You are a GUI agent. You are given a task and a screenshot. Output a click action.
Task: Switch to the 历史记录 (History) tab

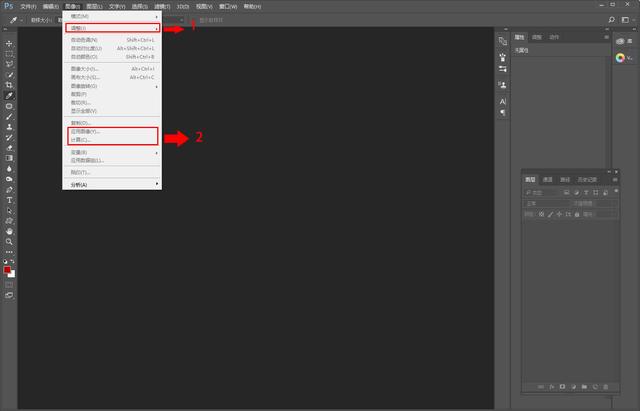[x=587, y=180]
